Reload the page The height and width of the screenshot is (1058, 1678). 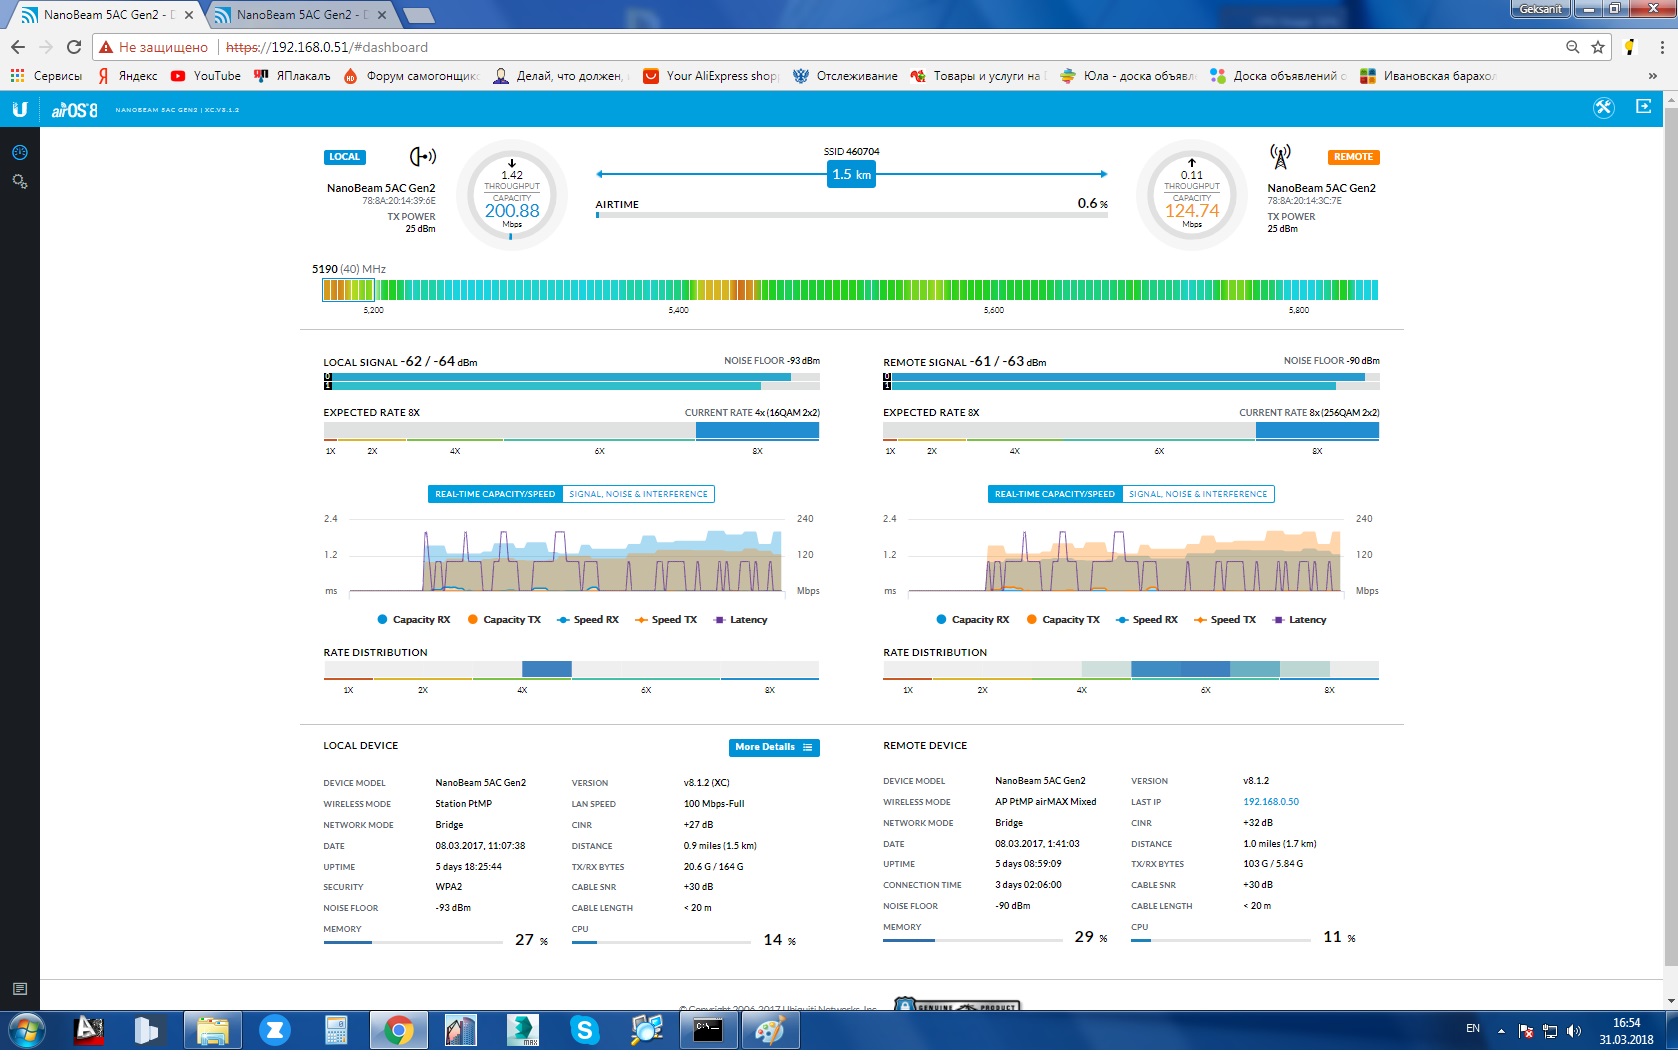point(74,47)
